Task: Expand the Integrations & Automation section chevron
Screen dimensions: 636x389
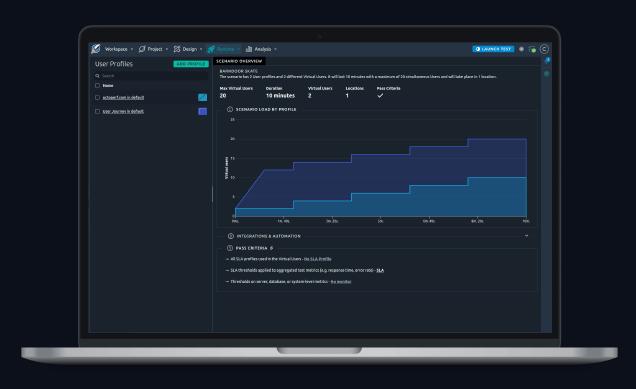Action: (x=526, y=236)
